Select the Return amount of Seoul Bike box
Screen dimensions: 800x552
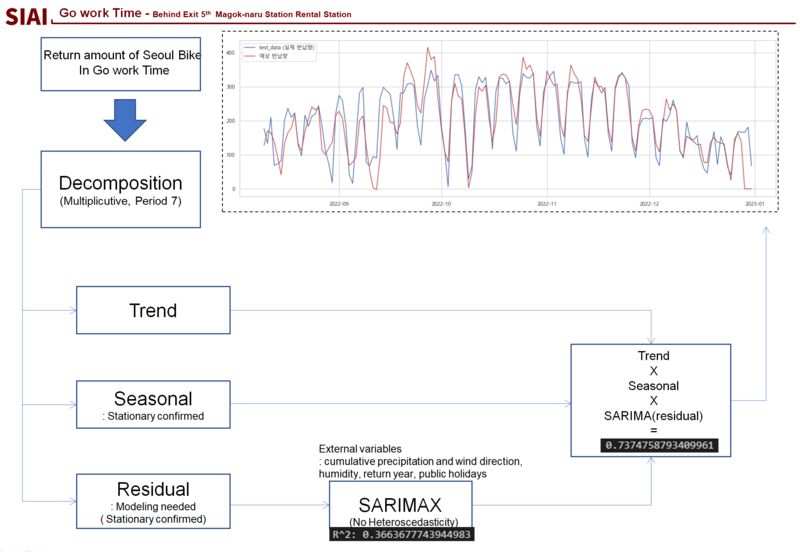(121, 62)
